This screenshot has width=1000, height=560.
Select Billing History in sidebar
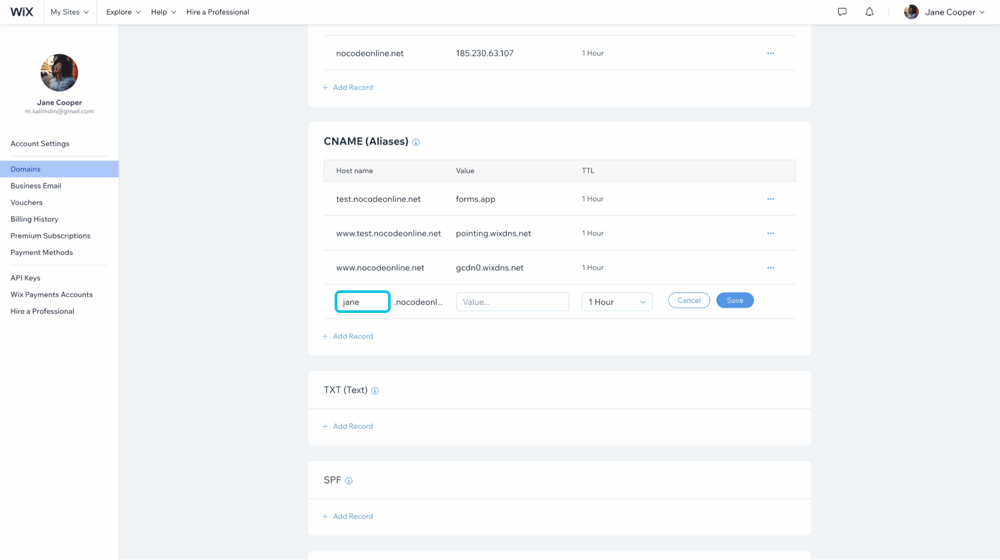(x=34, y=219)
